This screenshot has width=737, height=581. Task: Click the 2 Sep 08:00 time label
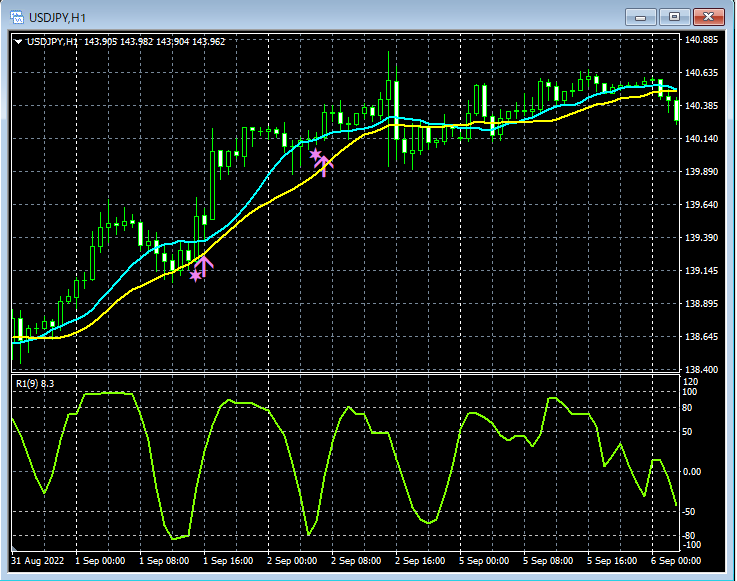click(x=356, y=561)
